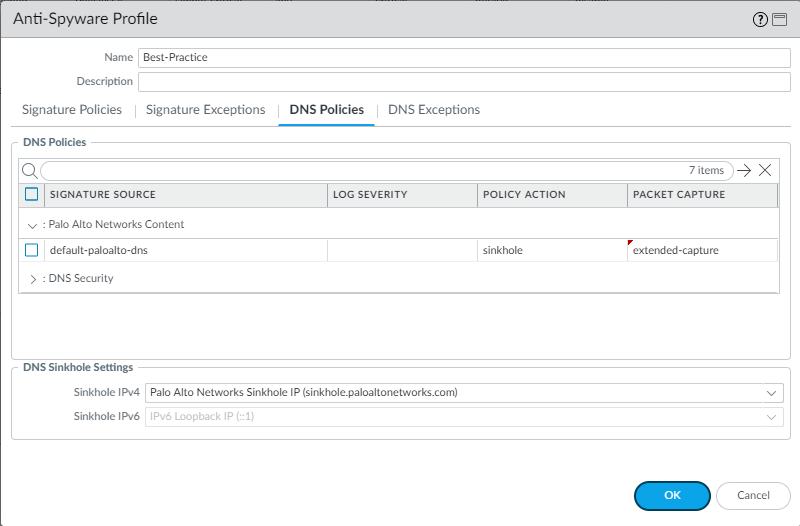Focus the Description text field
Screen dimensions: 800x526
point(464,82)
